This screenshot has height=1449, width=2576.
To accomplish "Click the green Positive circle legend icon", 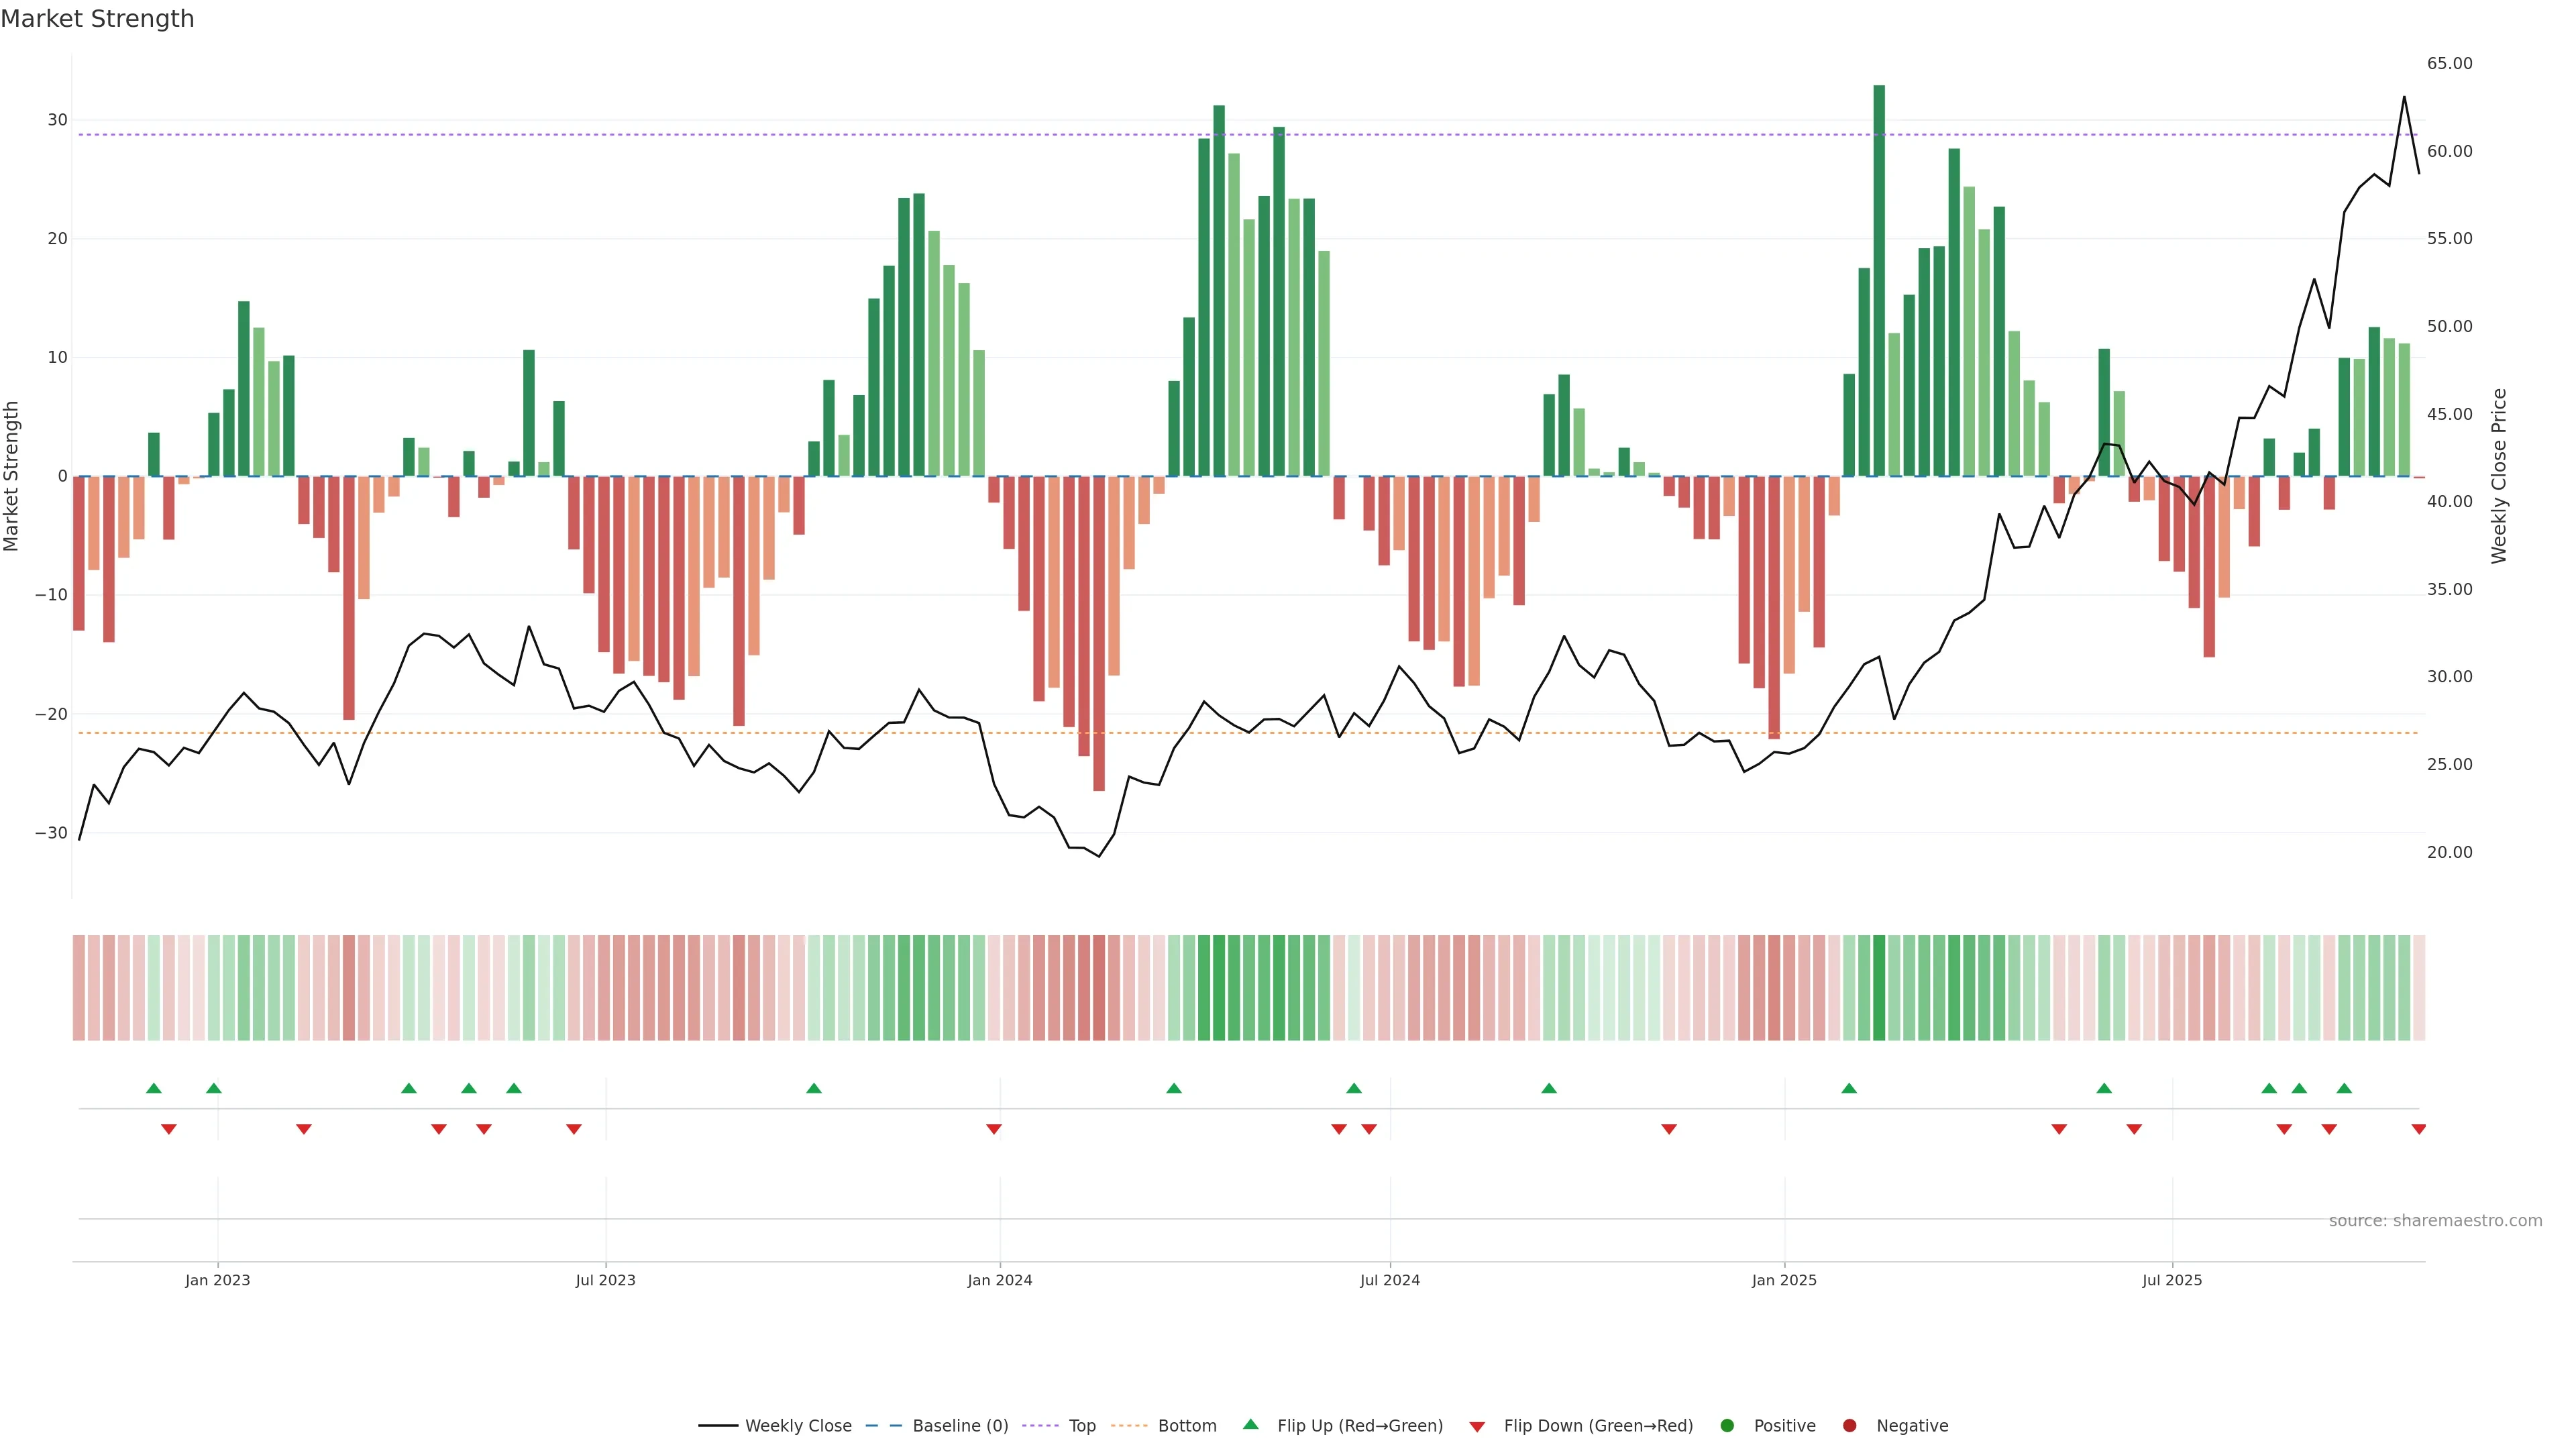I will pyautogui.click(x=1727, y=1426).
